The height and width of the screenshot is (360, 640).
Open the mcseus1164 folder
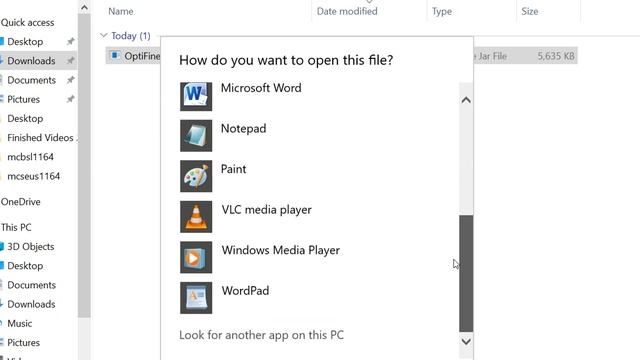coord(33,176)
